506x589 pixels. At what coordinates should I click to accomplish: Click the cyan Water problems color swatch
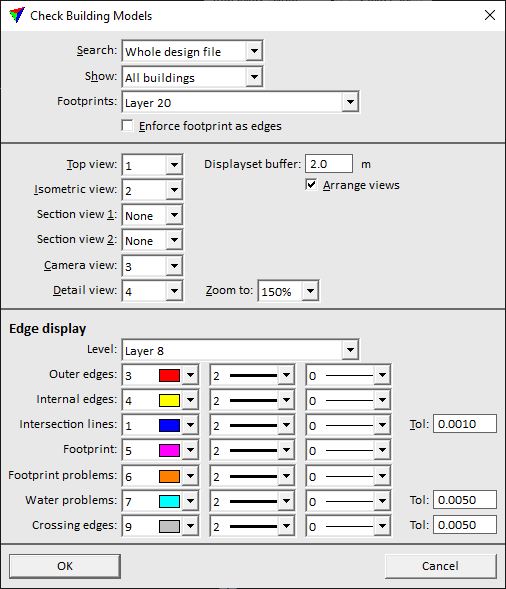(169, 501)
